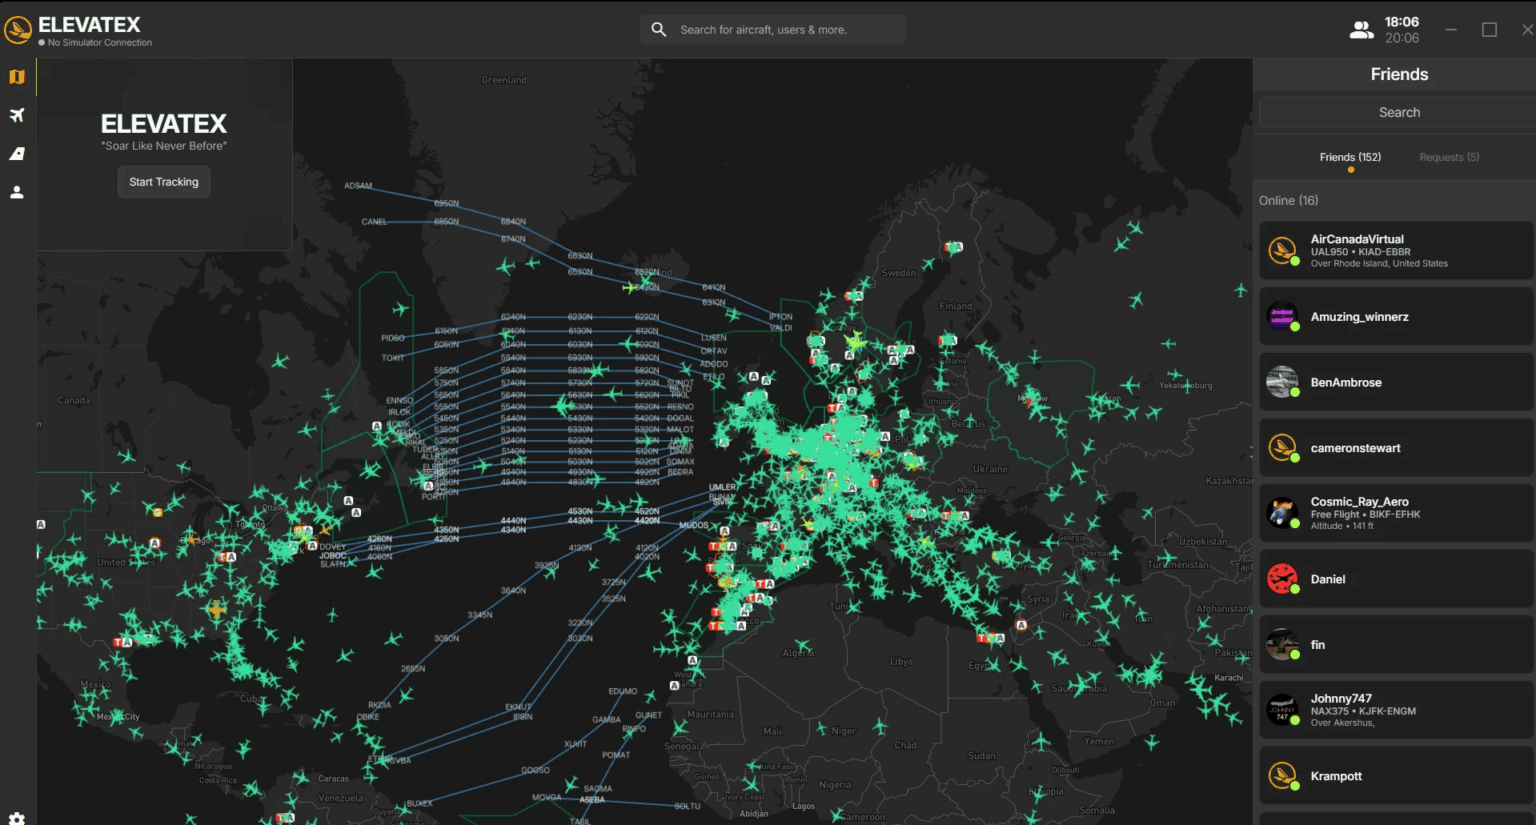Open AirCanadaVirtual's friend entry
Viewport: 1536px width, 825px height.
pos(1394,250)
